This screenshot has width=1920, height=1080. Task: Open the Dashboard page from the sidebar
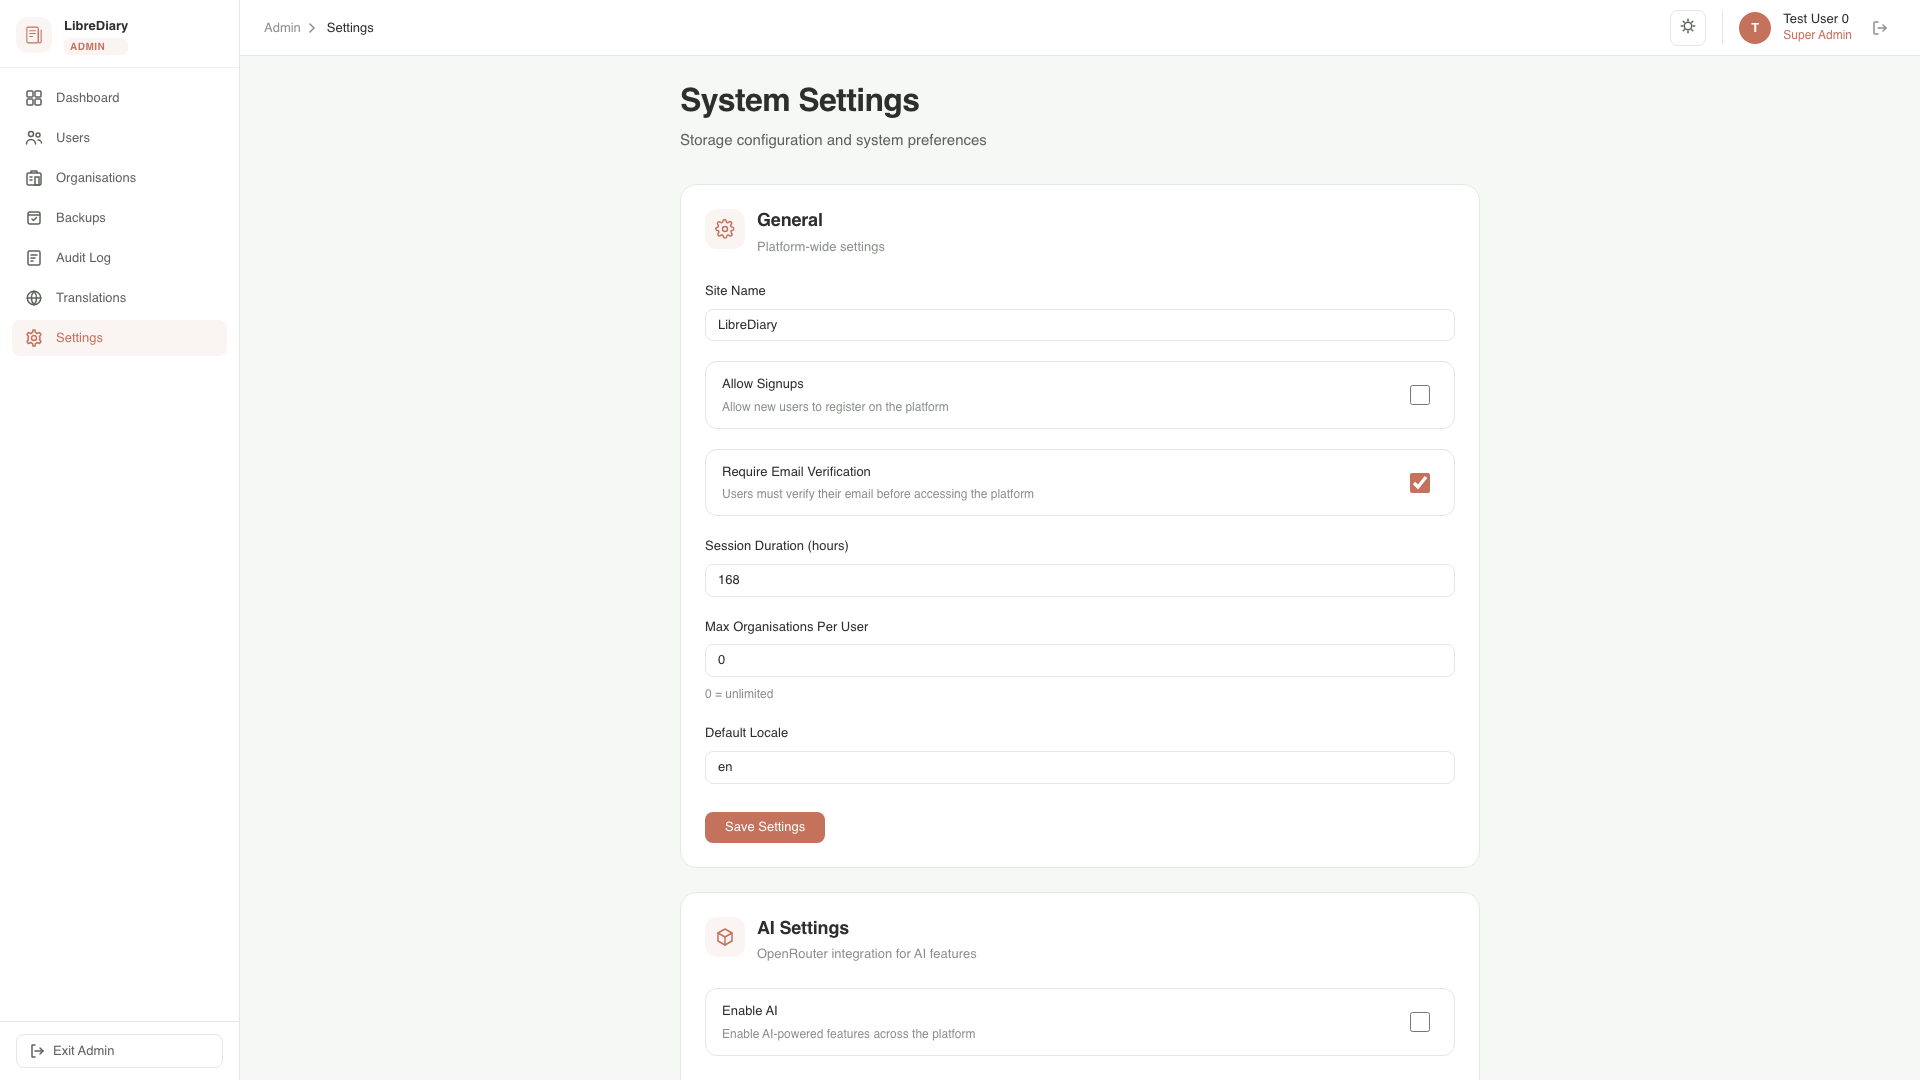87,97
